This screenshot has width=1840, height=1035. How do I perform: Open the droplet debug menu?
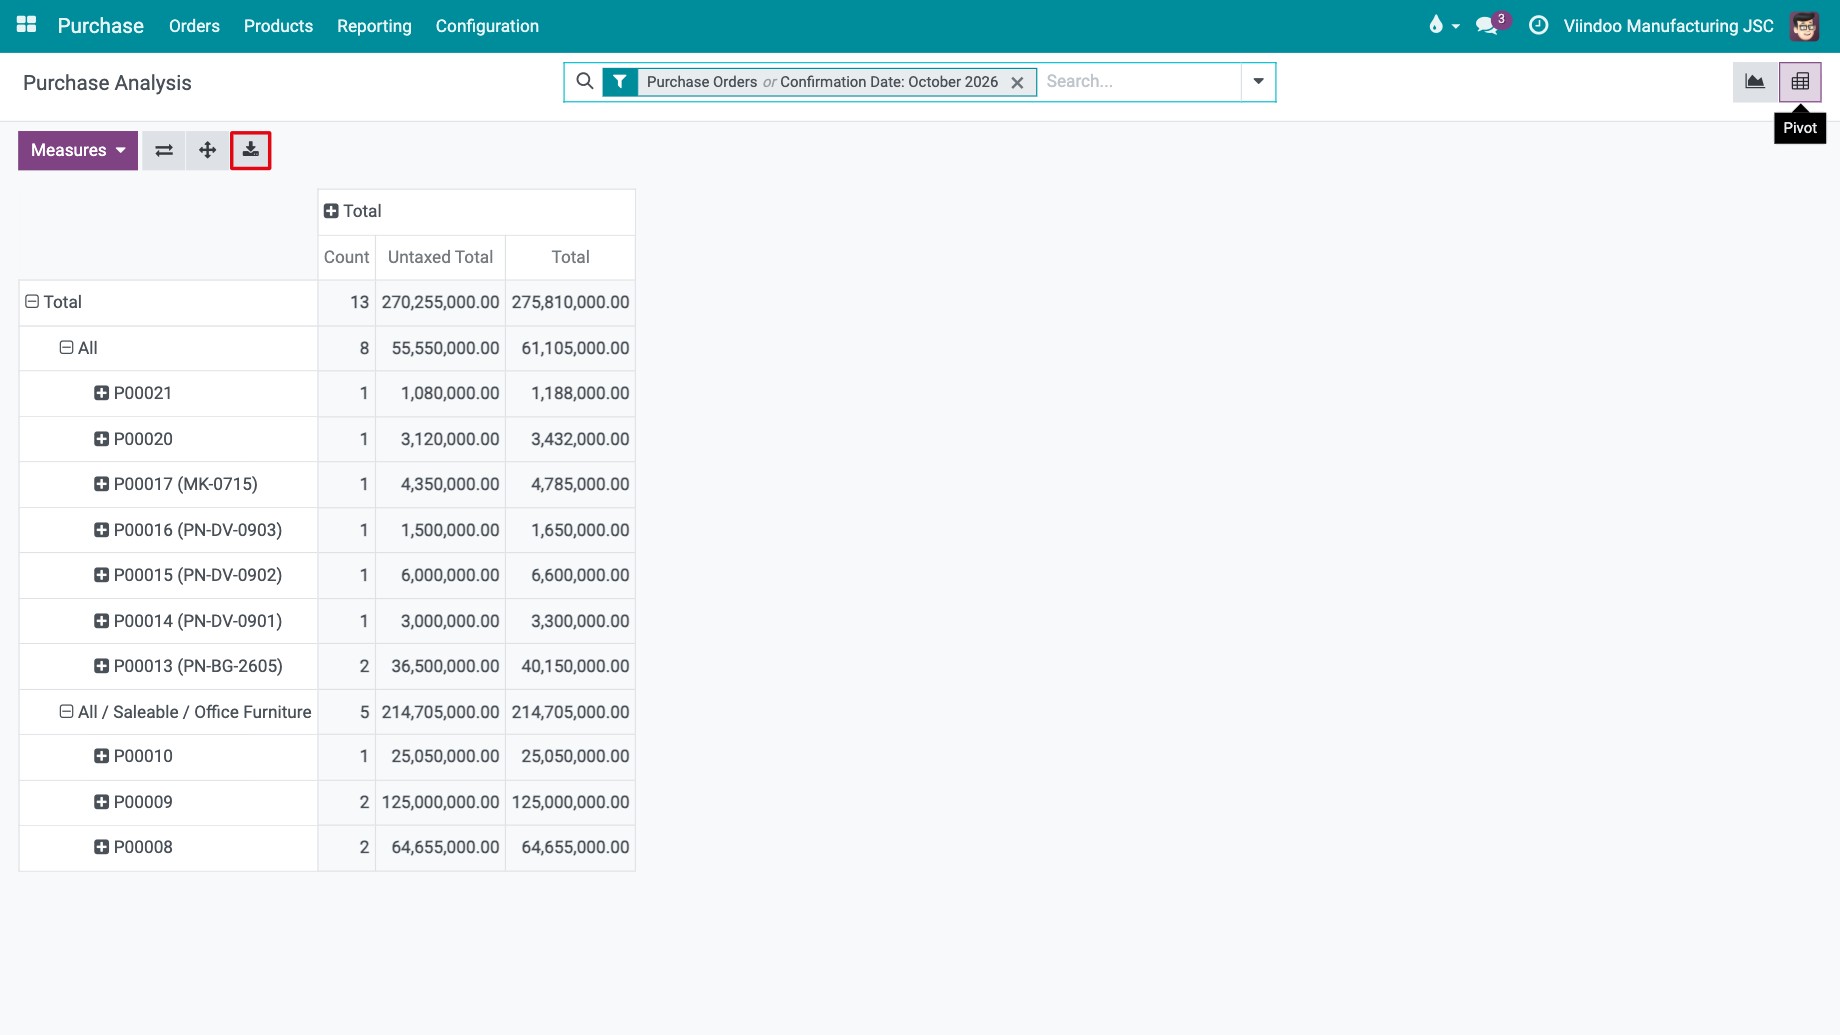1444,26
